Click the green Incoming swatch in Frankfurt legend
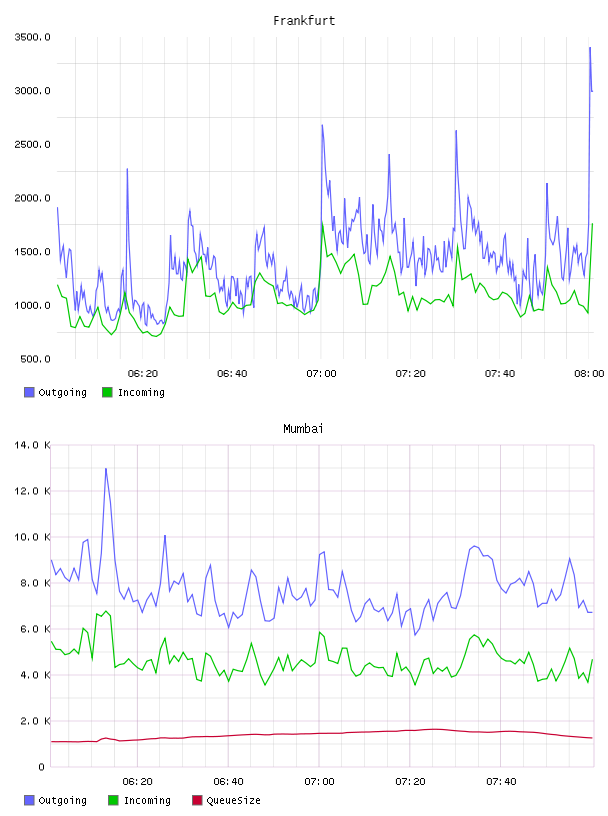The height and width of the screenshot is (816, 608). point(107,392)
